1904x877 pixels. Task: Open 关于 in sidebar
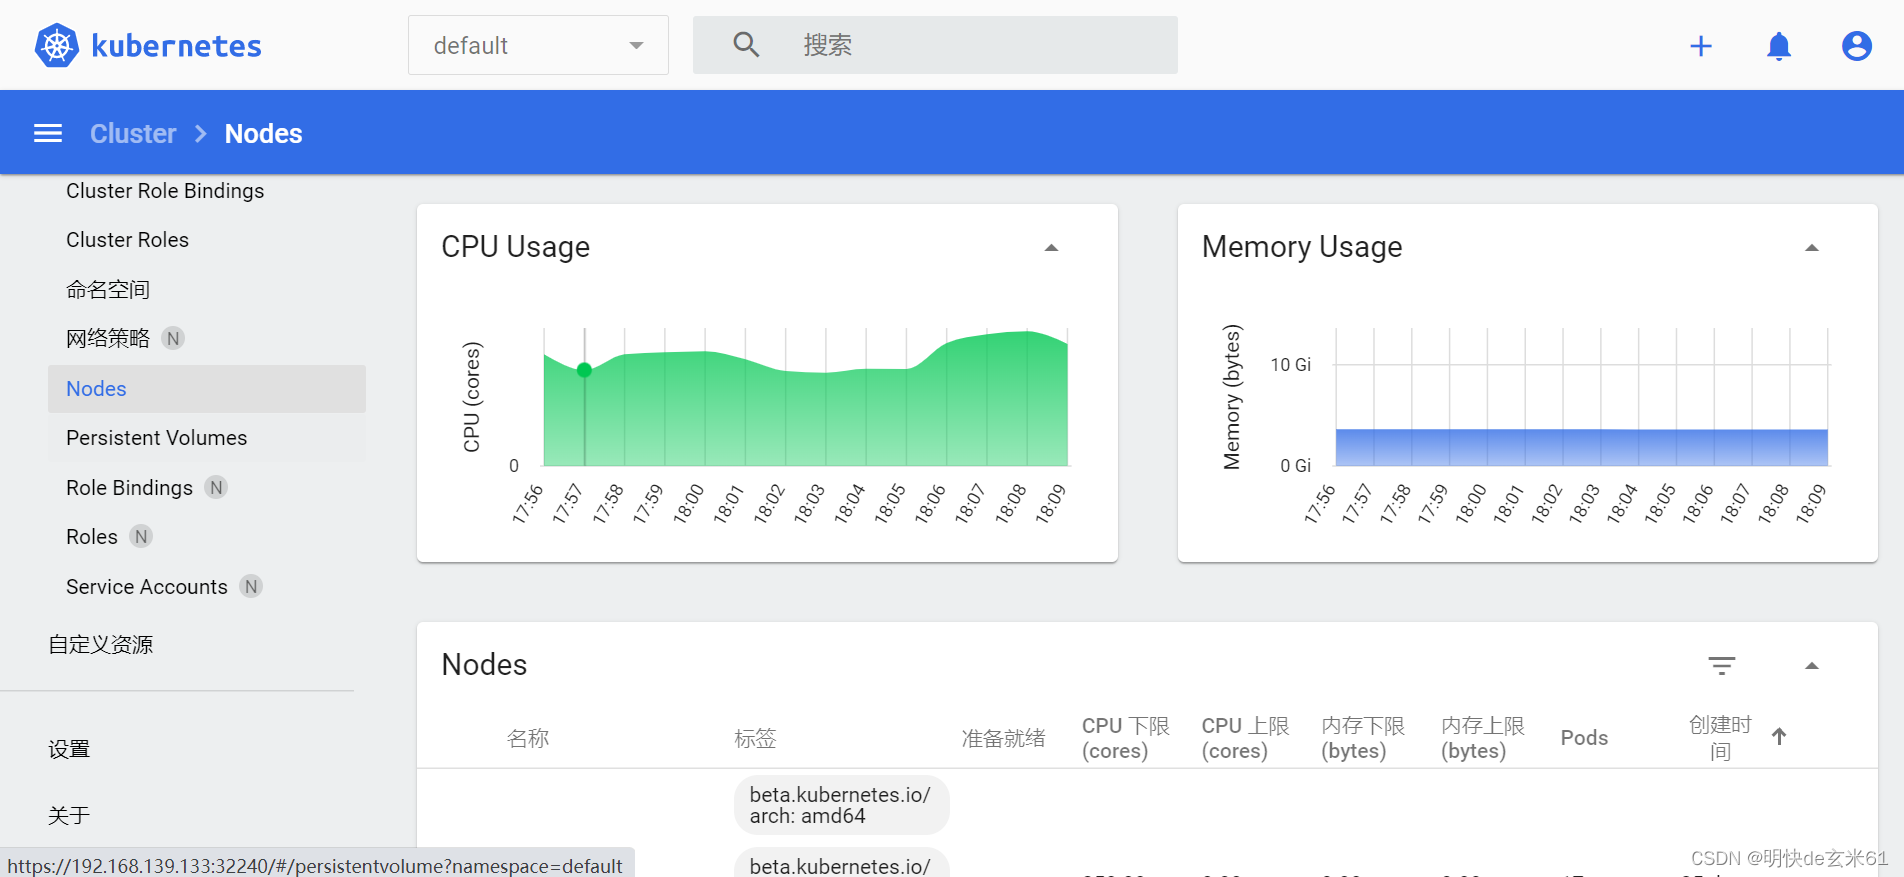click(x=69, y=815)
